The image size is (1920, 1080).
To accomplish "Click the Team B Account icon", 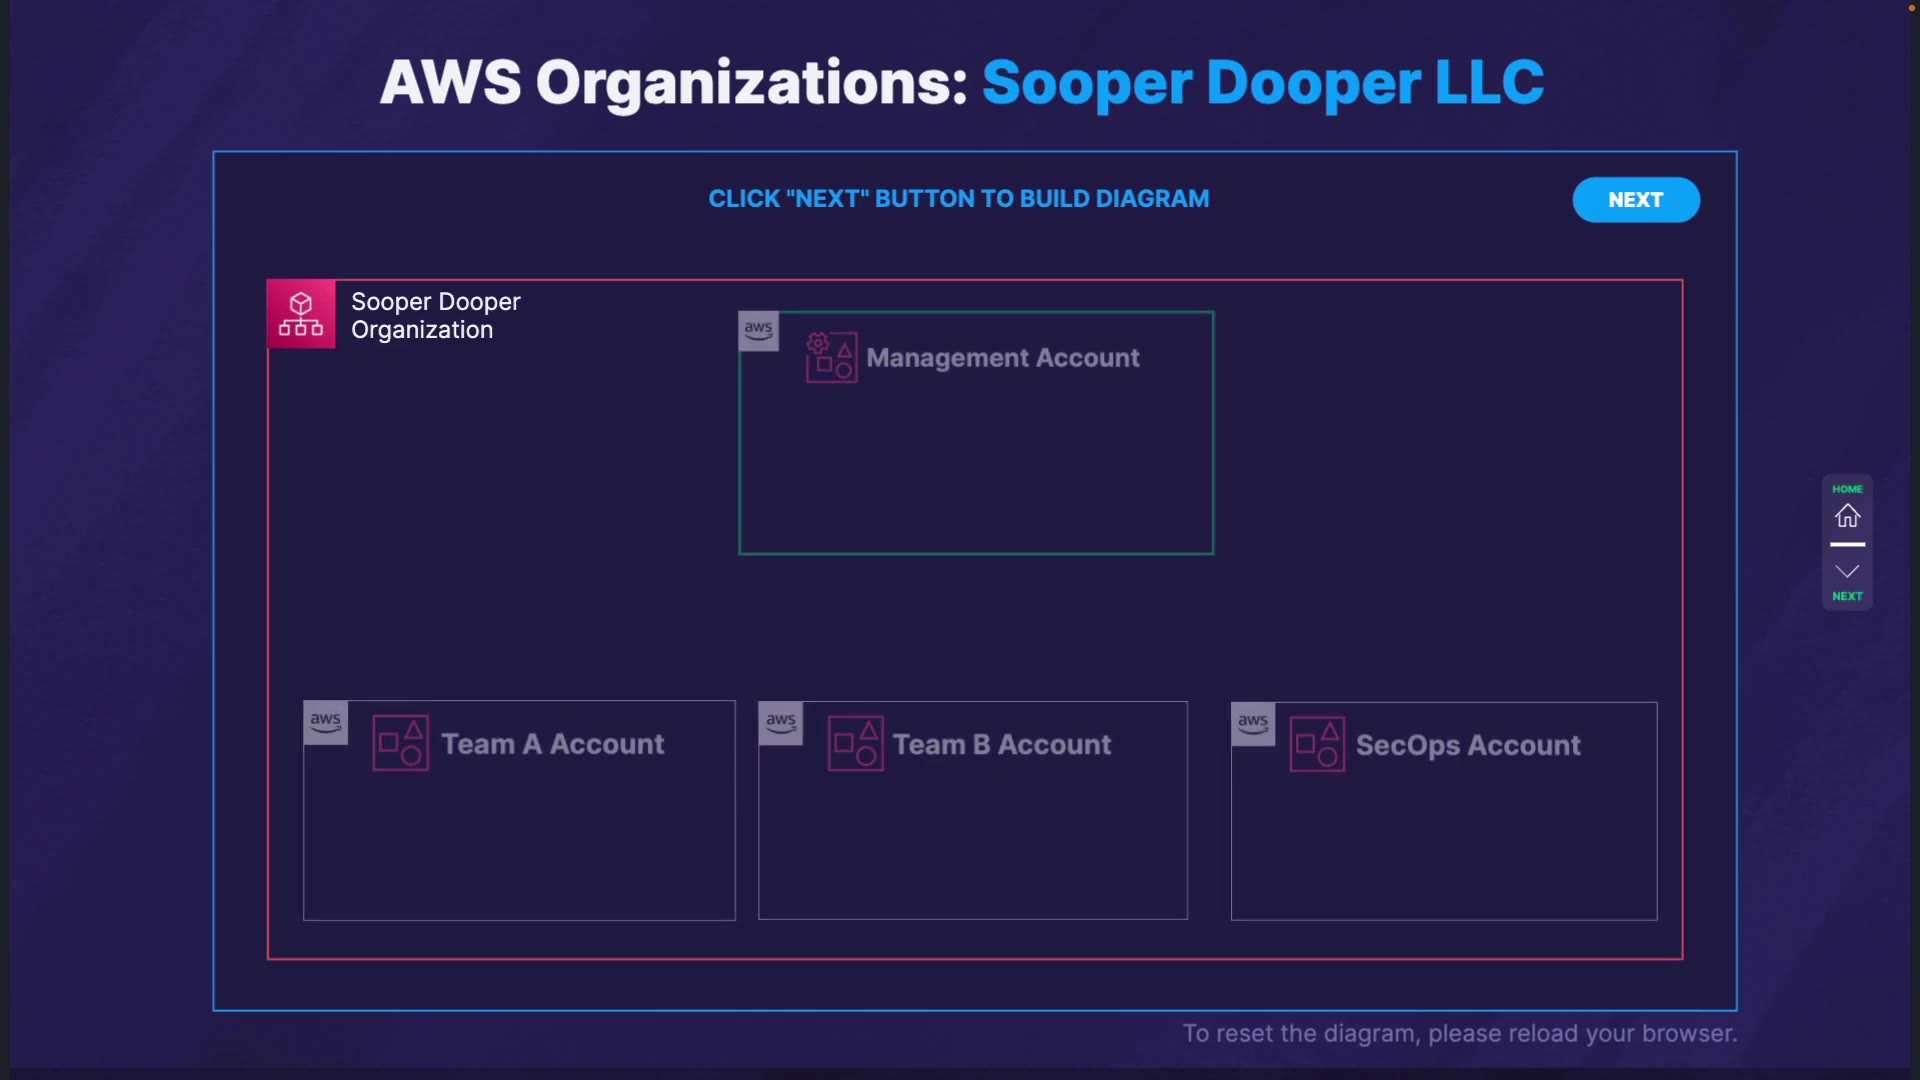I will click(856, 744).
